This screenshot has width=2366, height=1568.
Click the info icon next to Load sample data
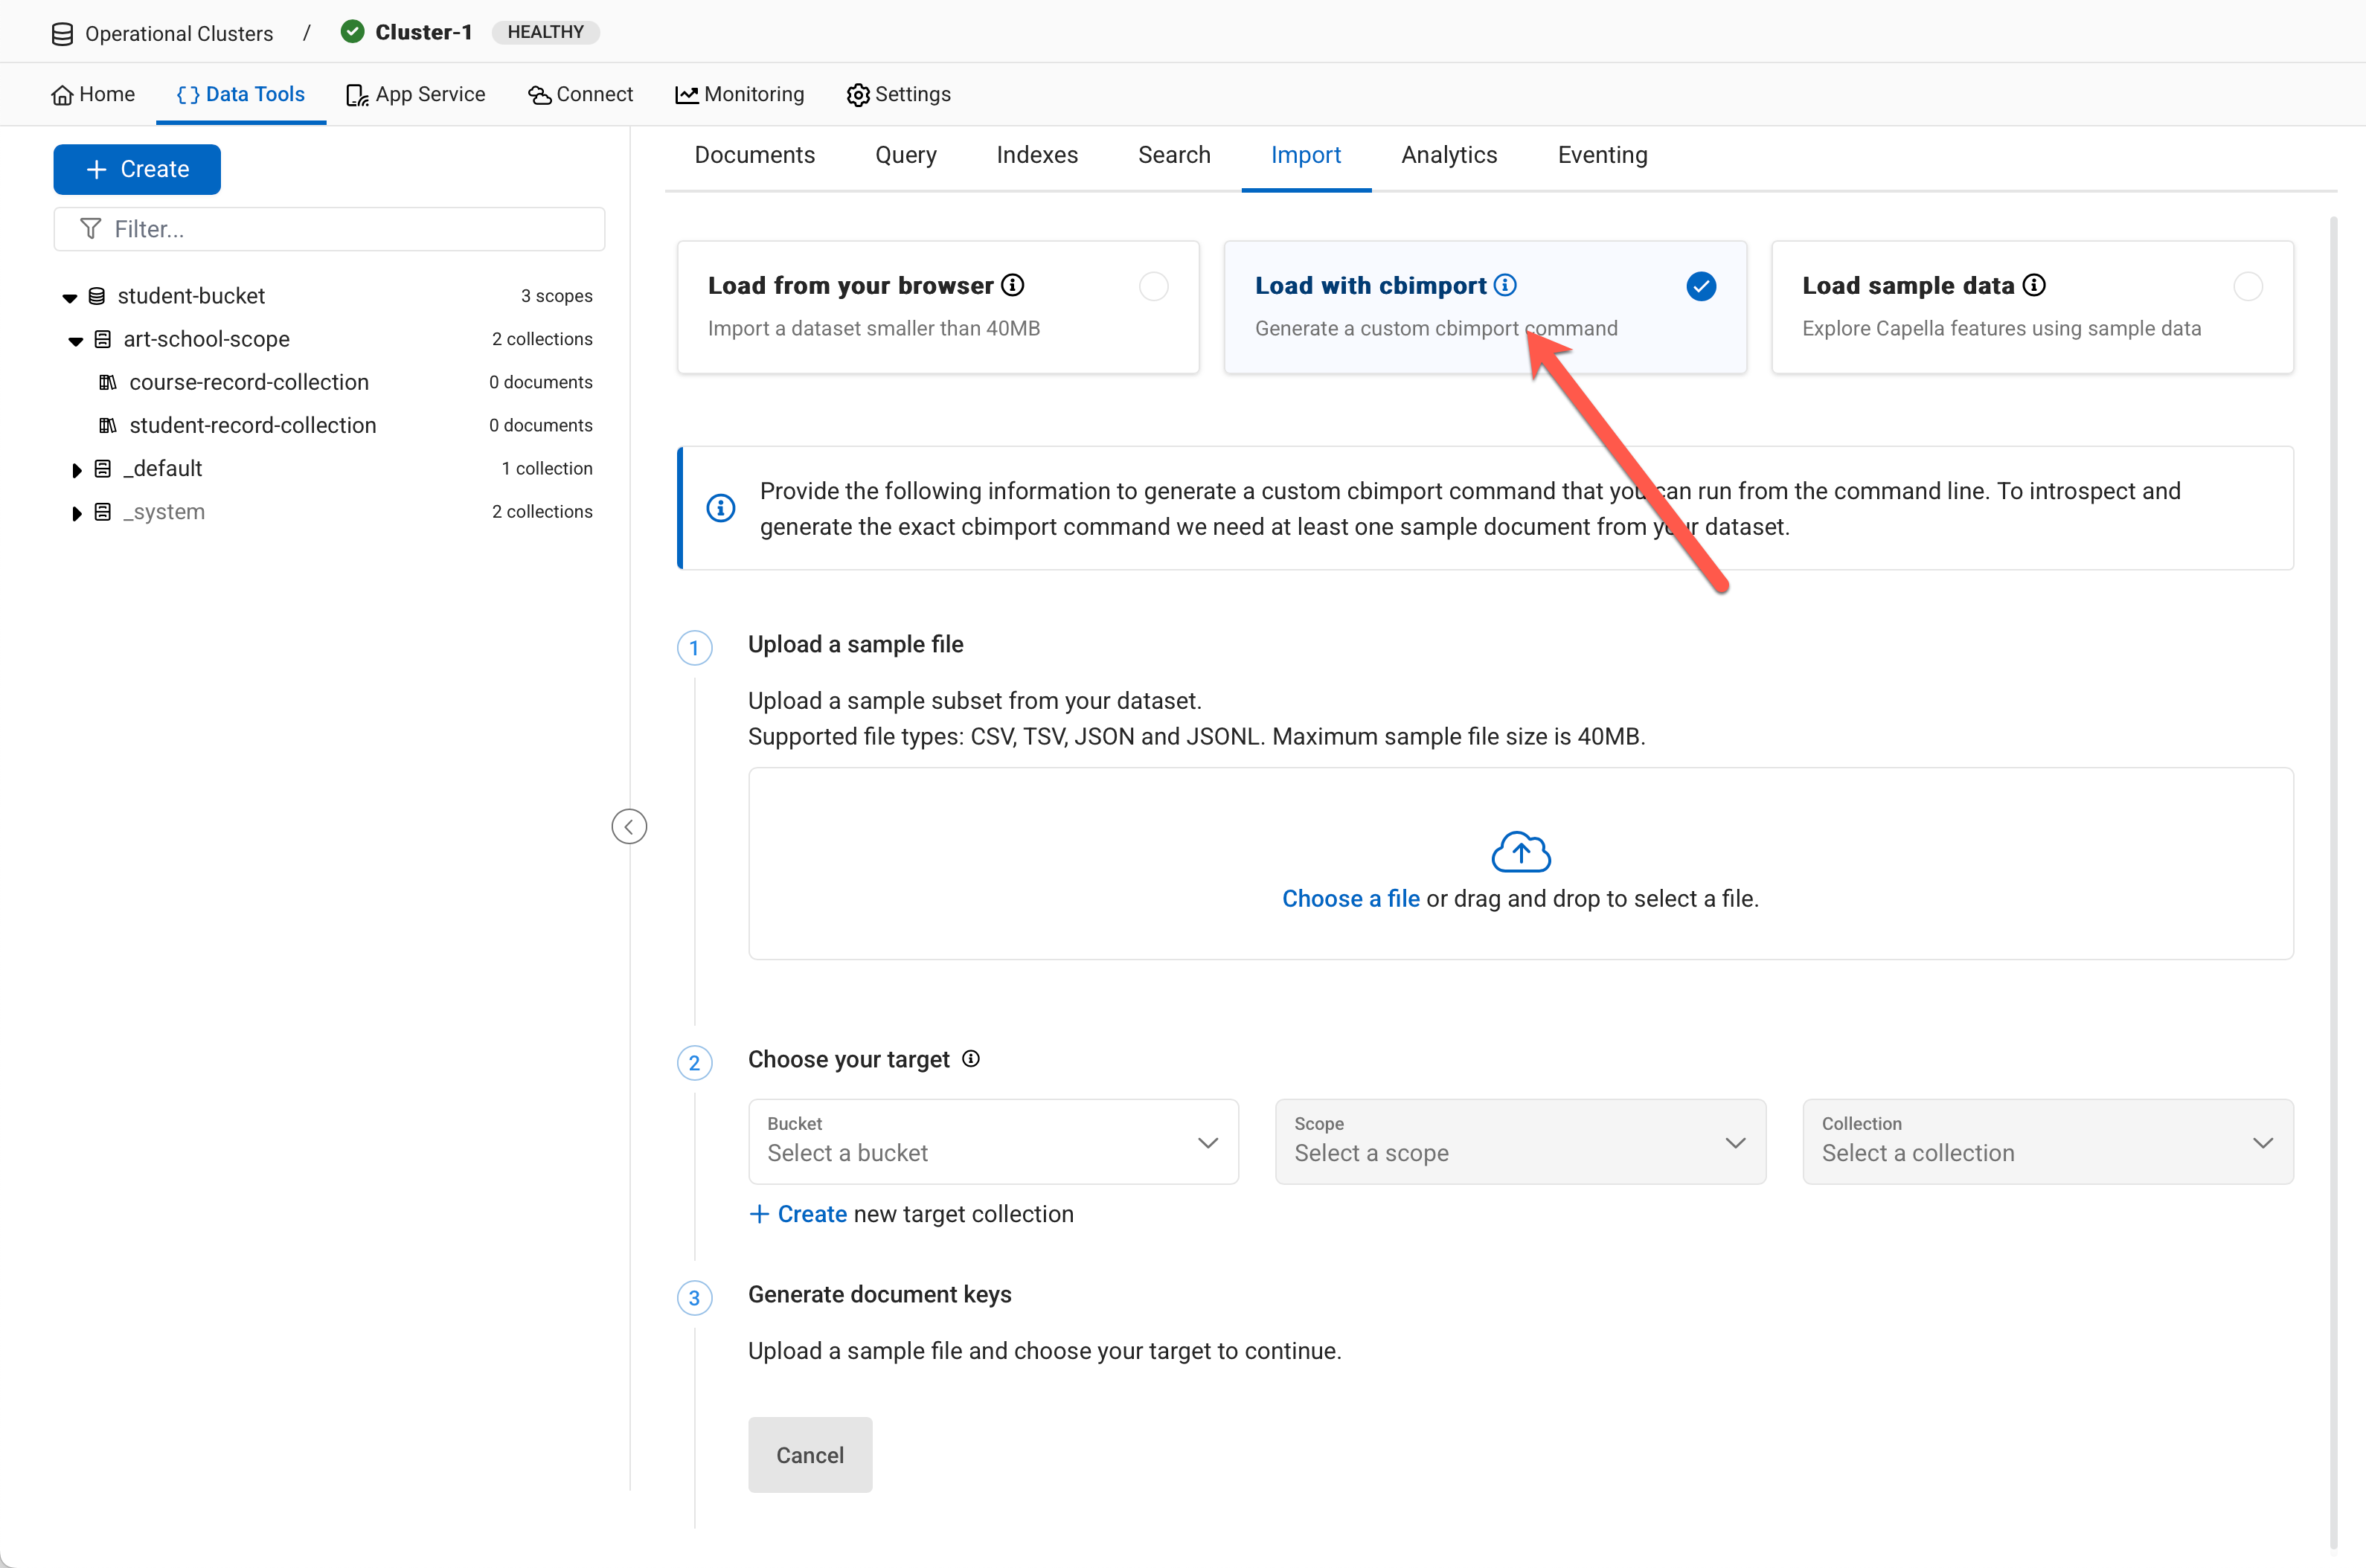[x=2034, y=286]
